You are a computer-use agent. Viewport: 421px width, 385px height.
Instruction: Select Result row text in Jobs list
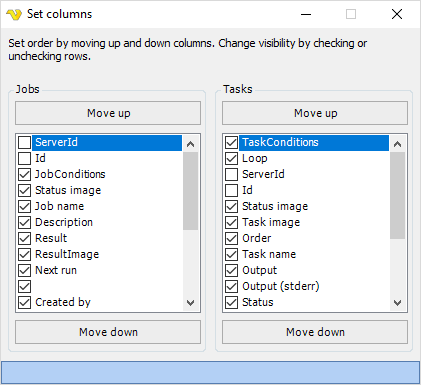click(x=51, y=238)
